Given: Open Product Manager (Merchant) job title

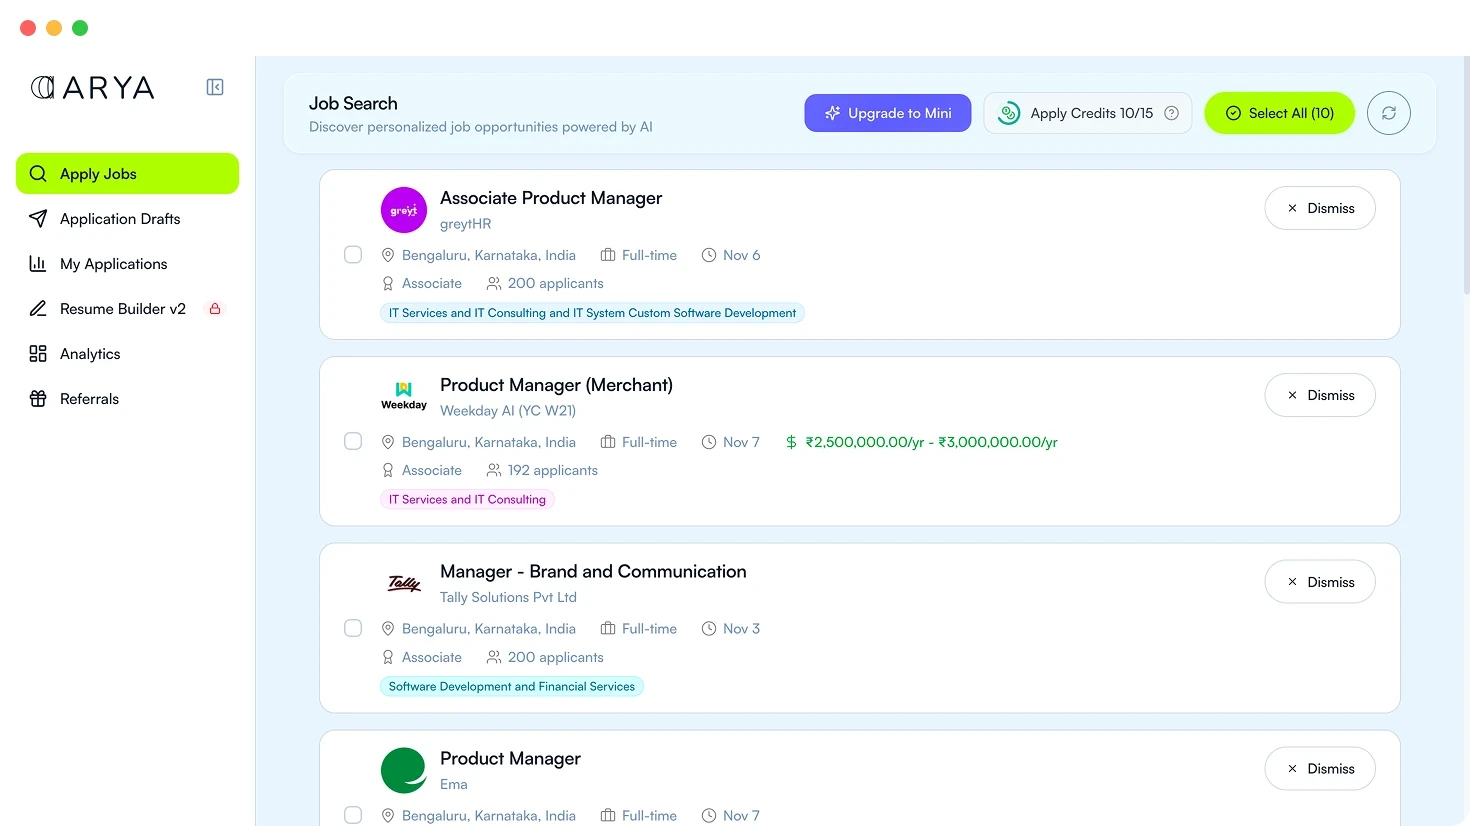Looking at the screenshot, I should click(556, 385).
